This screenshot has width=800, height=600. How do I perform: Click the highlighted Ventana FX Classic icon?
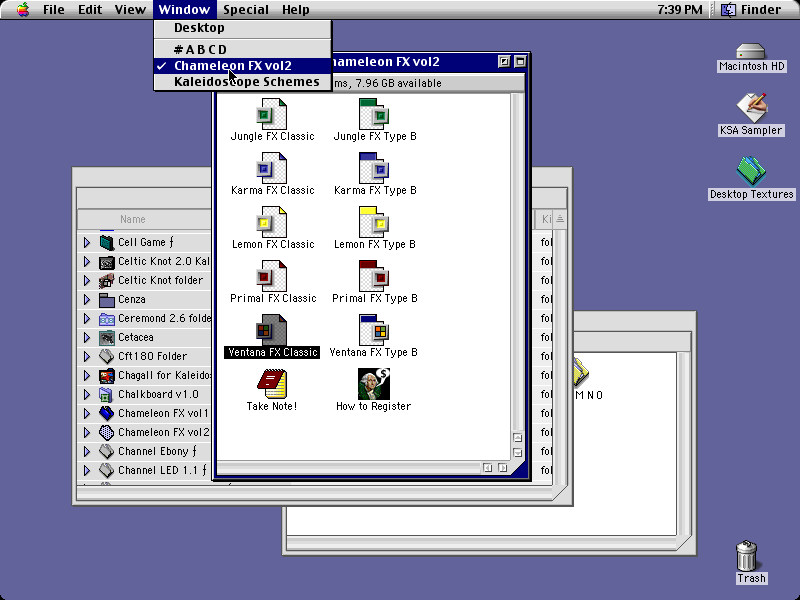pyautogui.click(x=271, y=330)
